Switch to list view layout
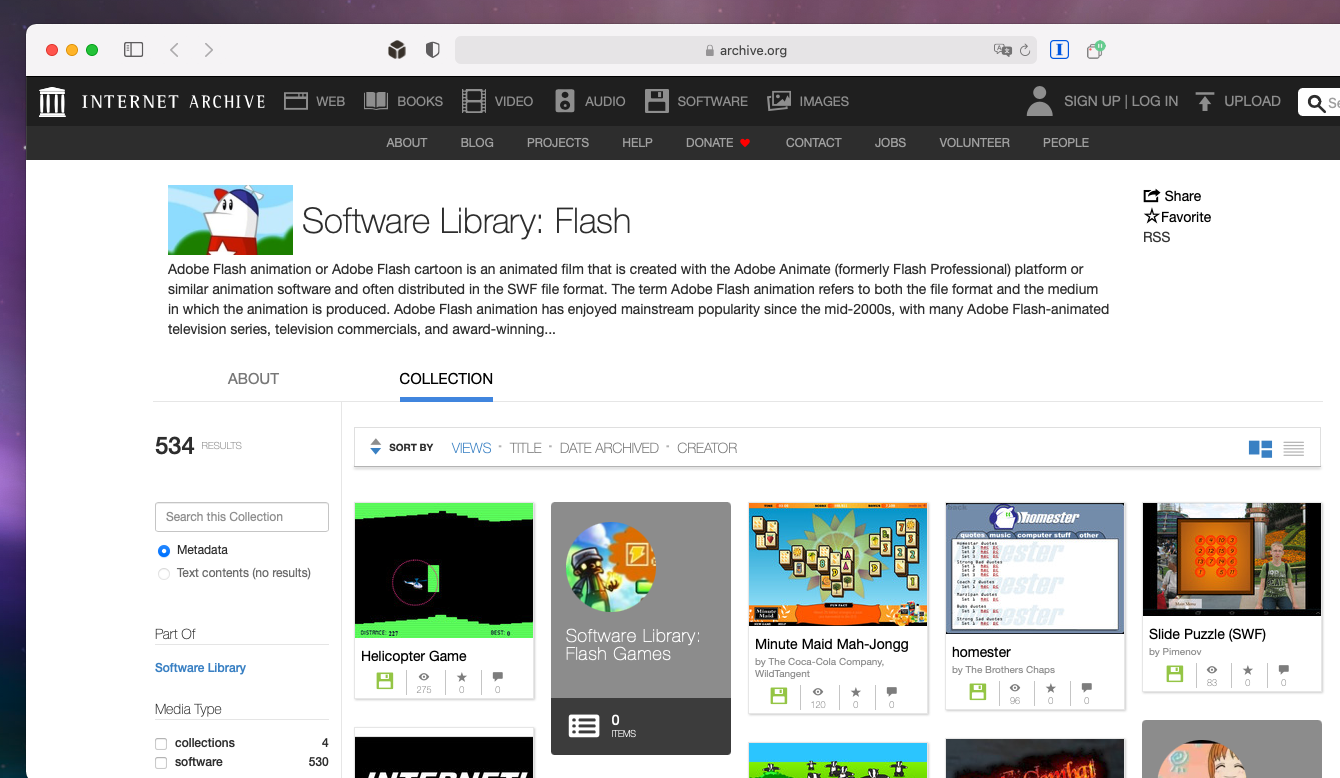1340x778 pixels. coord(1294,449)
